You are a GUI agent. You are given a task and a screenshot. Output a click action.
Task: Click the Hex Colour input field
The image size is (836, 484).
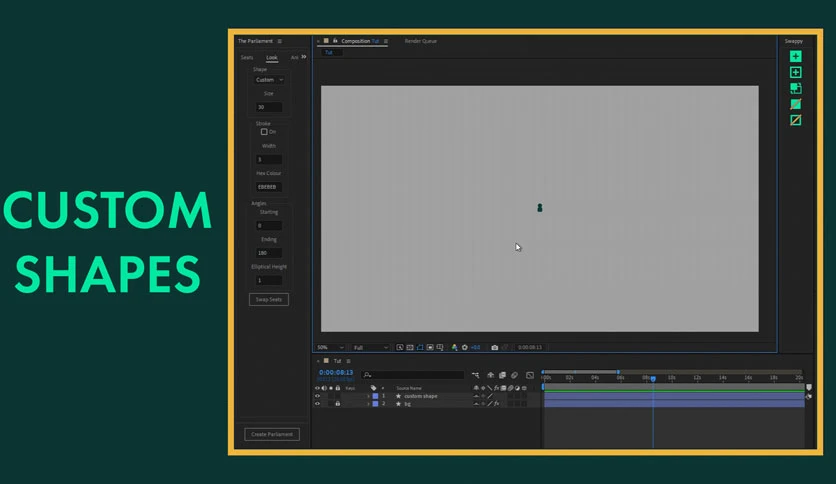(x=269, y=187)
